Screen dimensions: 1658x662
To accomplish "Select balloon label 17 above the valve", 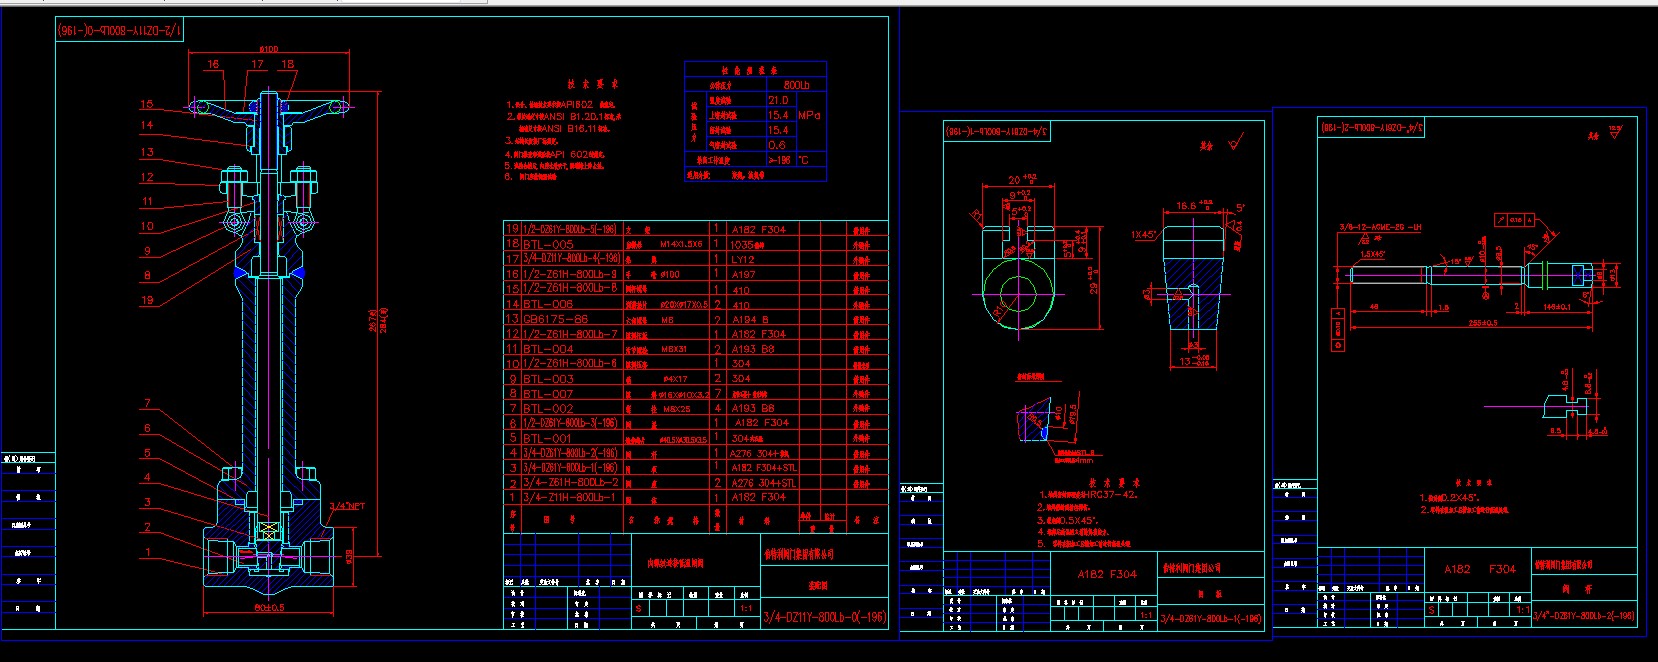I will click(257, 64).
